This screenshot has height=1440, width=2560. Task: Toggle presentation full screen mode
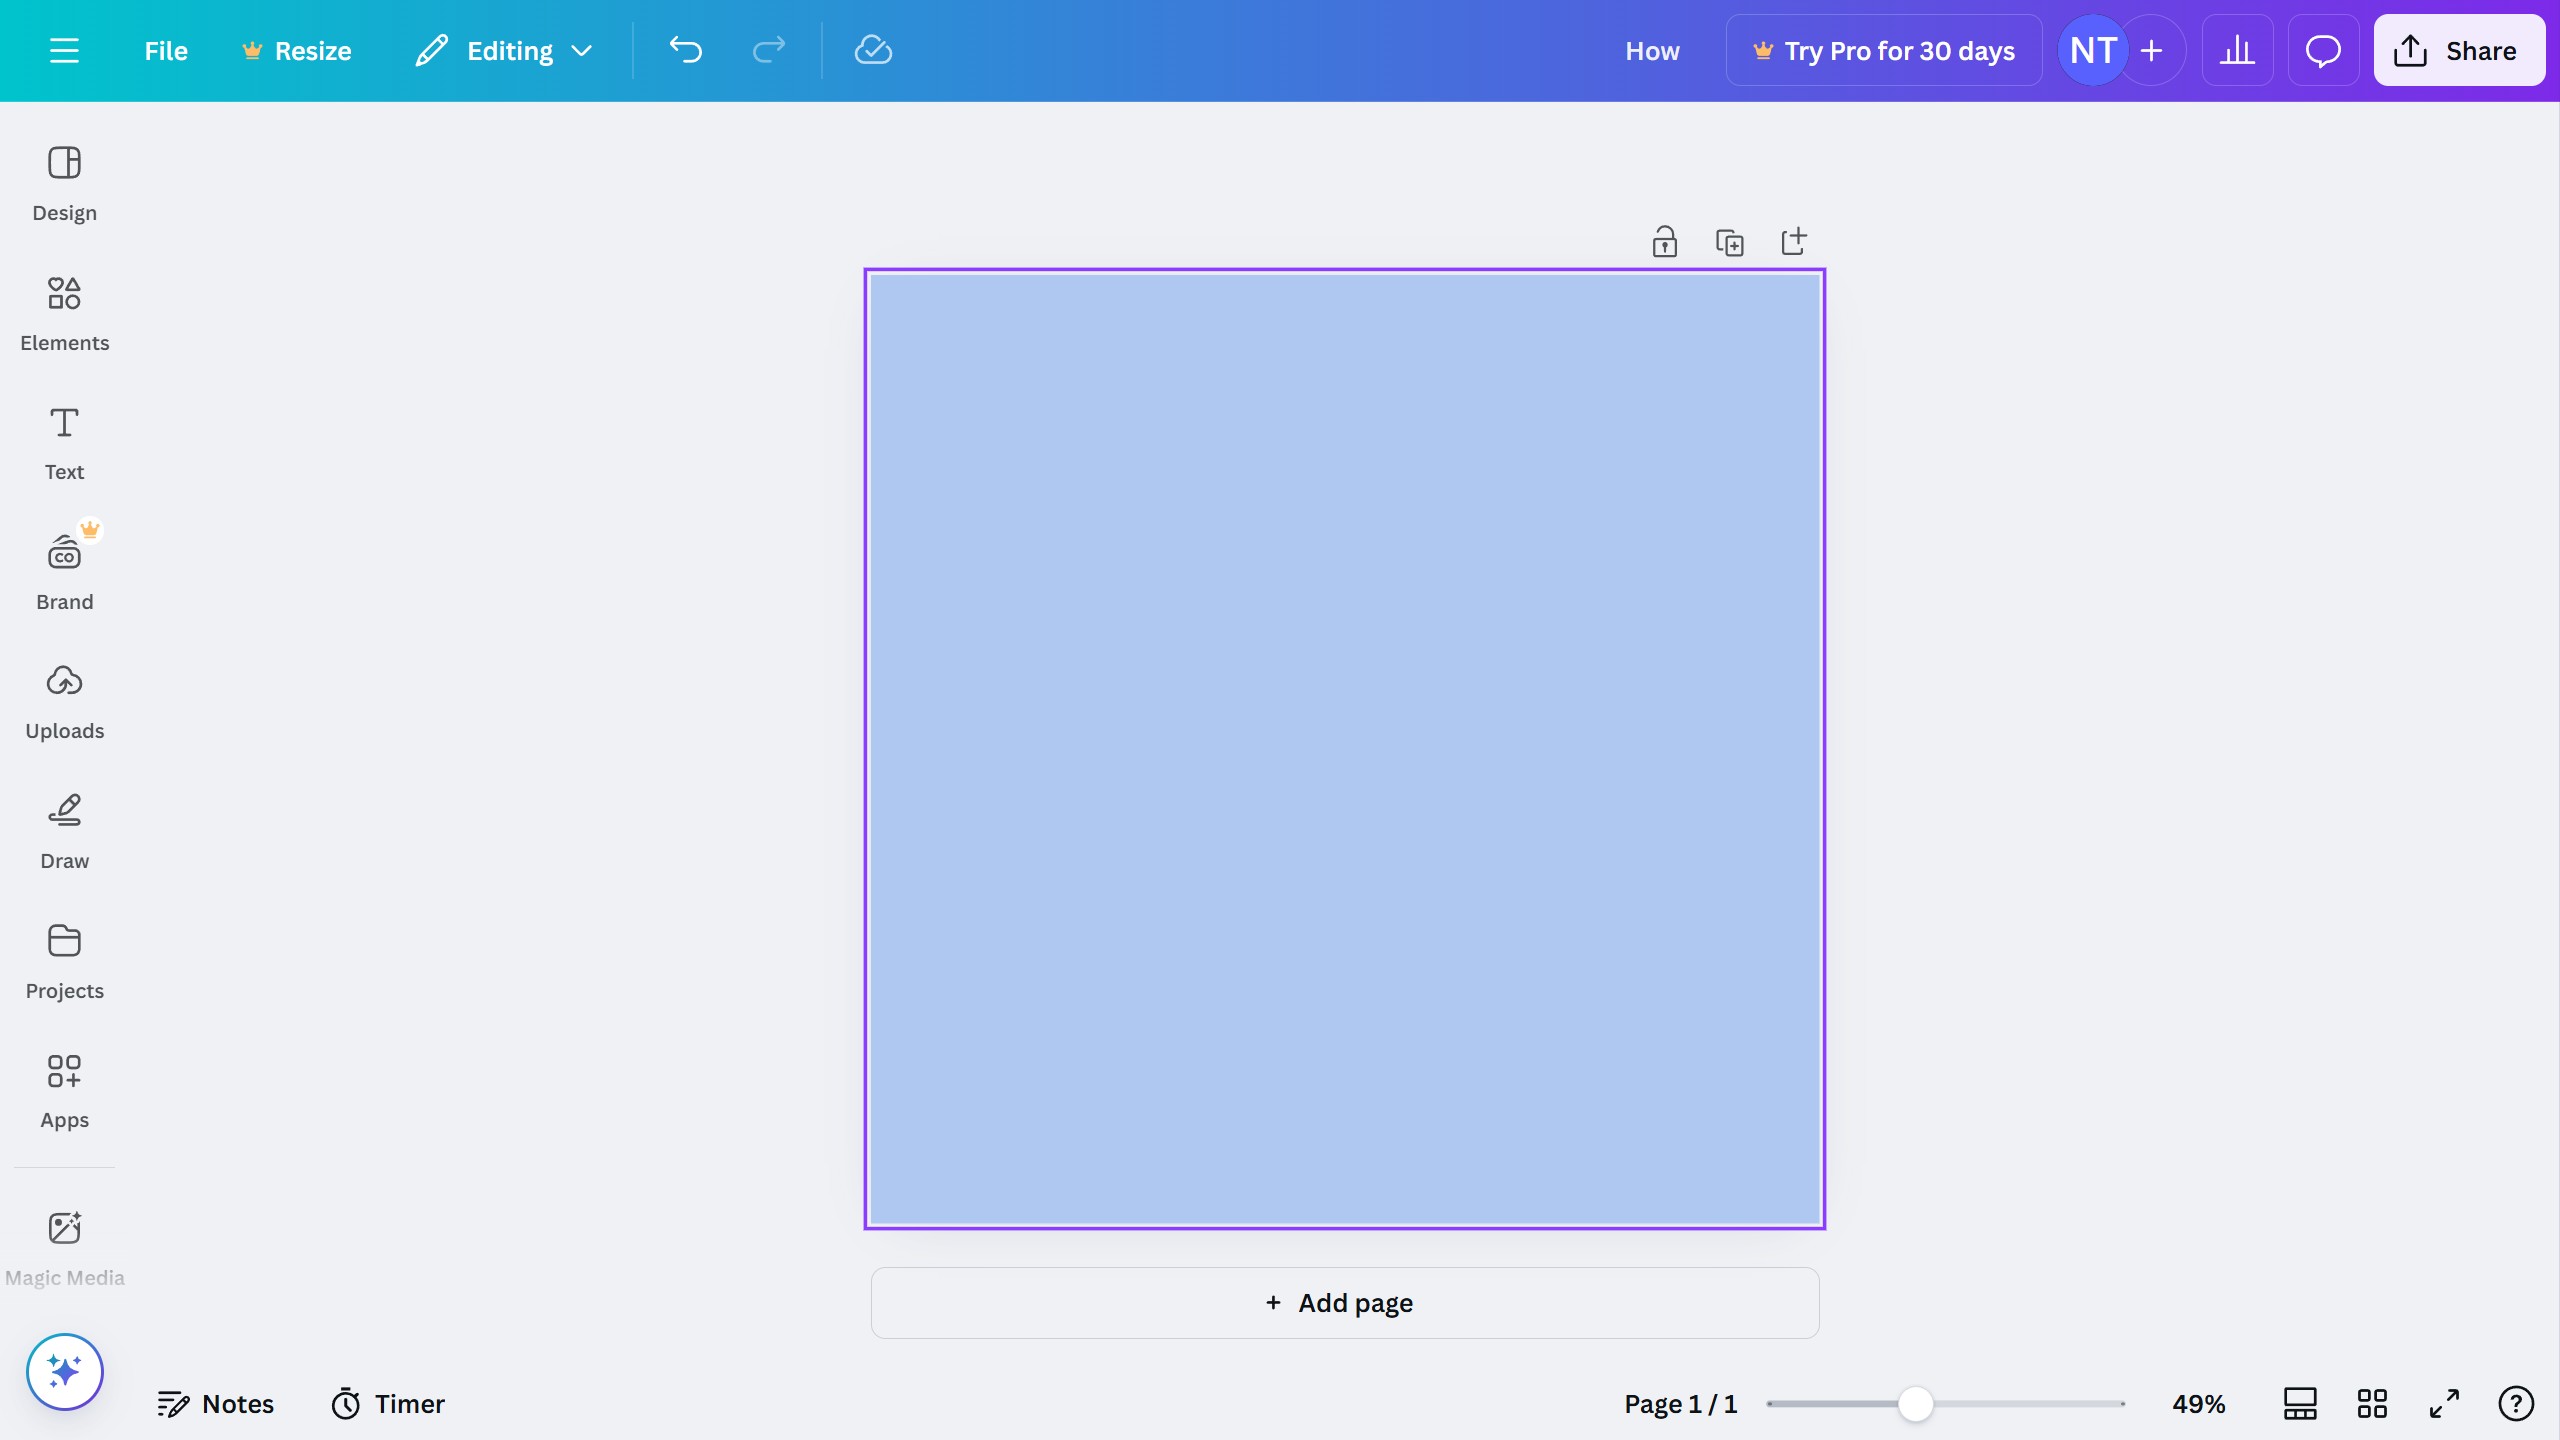point(2443,1403)
